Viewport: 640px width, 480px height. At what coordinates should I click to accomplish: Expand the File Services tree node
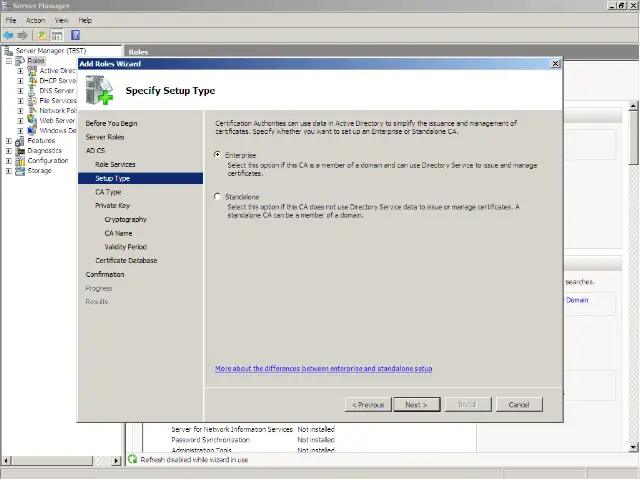coord(20,101)
